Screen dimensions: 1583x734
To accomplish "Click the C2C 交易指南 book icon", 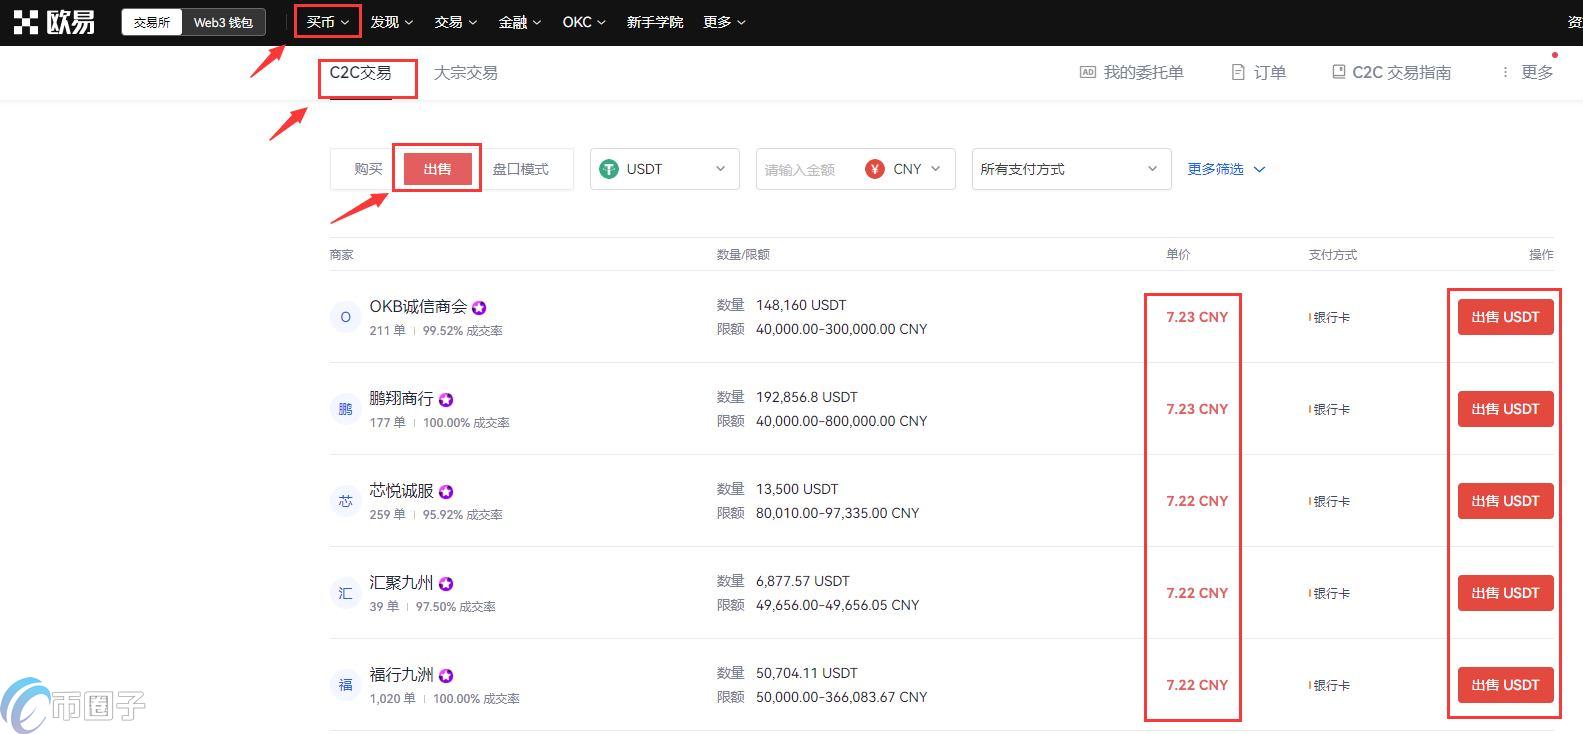I will [1338, 72].
